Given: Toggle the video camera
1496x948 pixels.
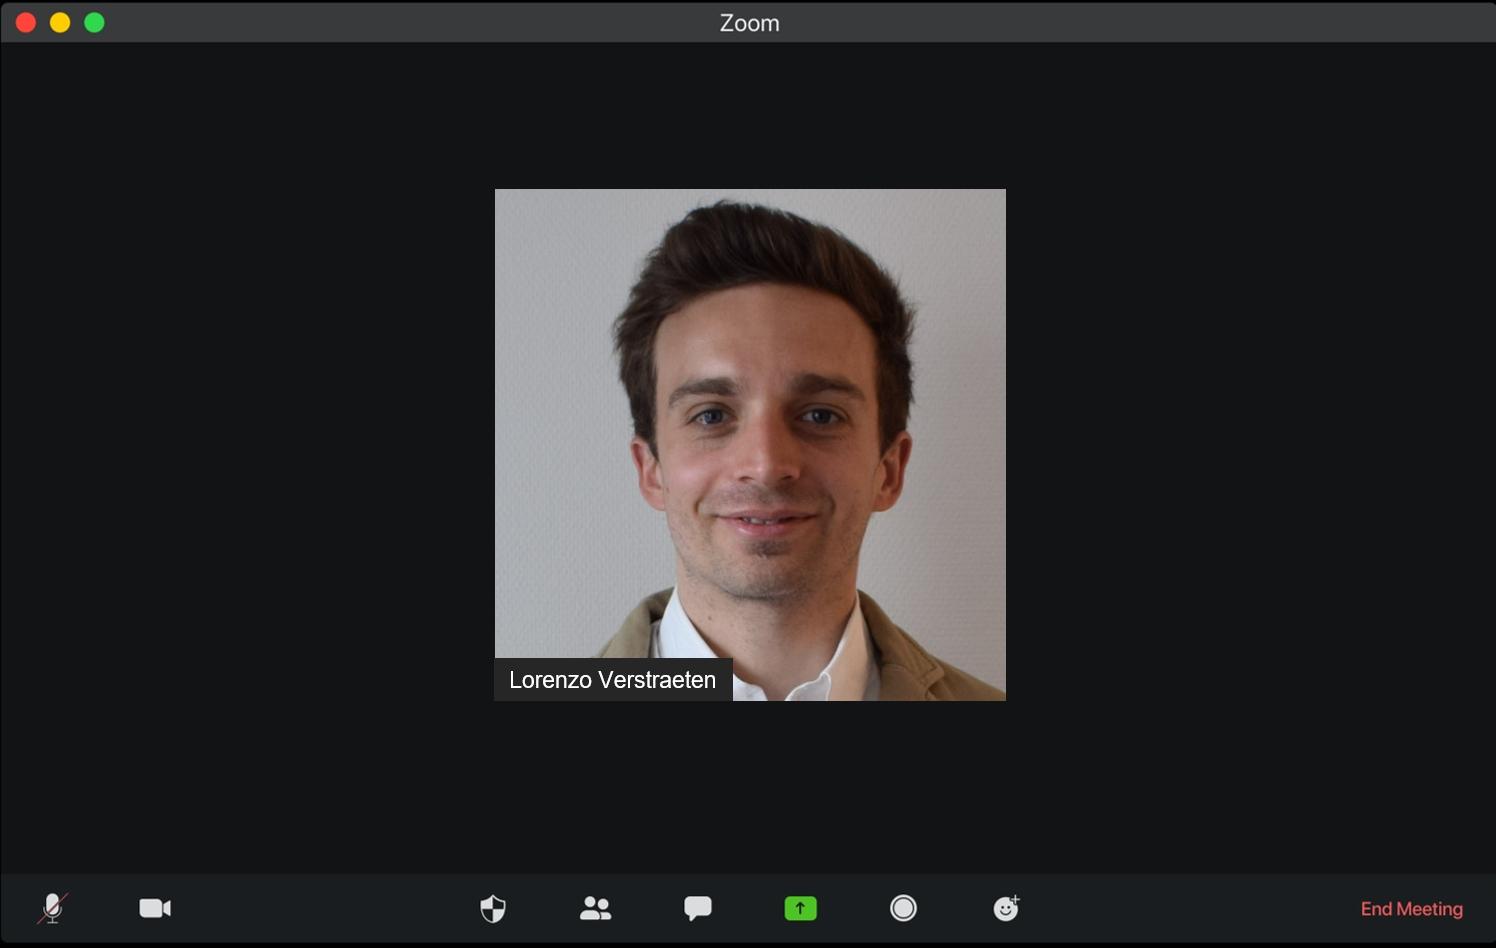Looking at the screenshot, I should 155,908.
